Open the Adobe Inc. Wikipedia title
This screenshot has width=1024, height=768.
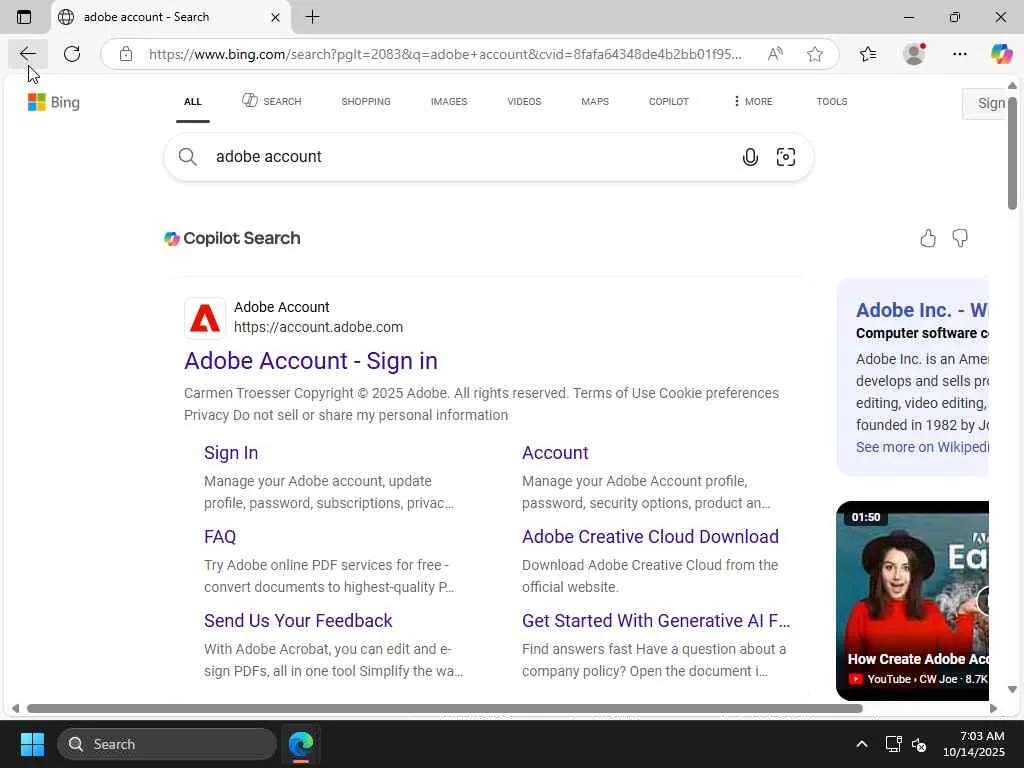pyautogui.click(x=921, y=310)
